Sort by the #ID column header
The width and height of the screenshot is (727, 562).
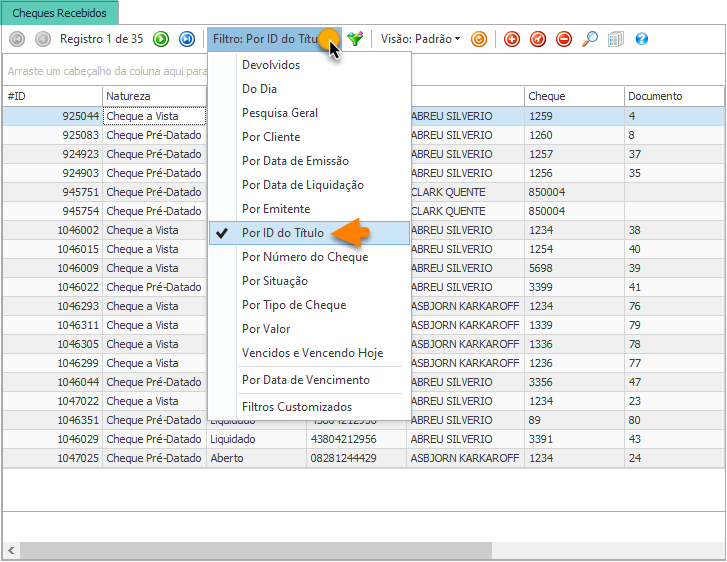[52, 96]
